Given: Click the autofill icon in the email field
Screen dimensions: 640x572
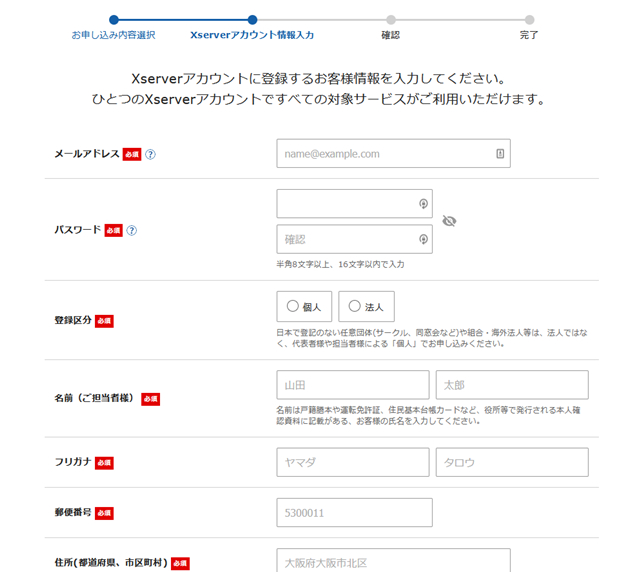Looking at the screenshot, I should 500,154.
